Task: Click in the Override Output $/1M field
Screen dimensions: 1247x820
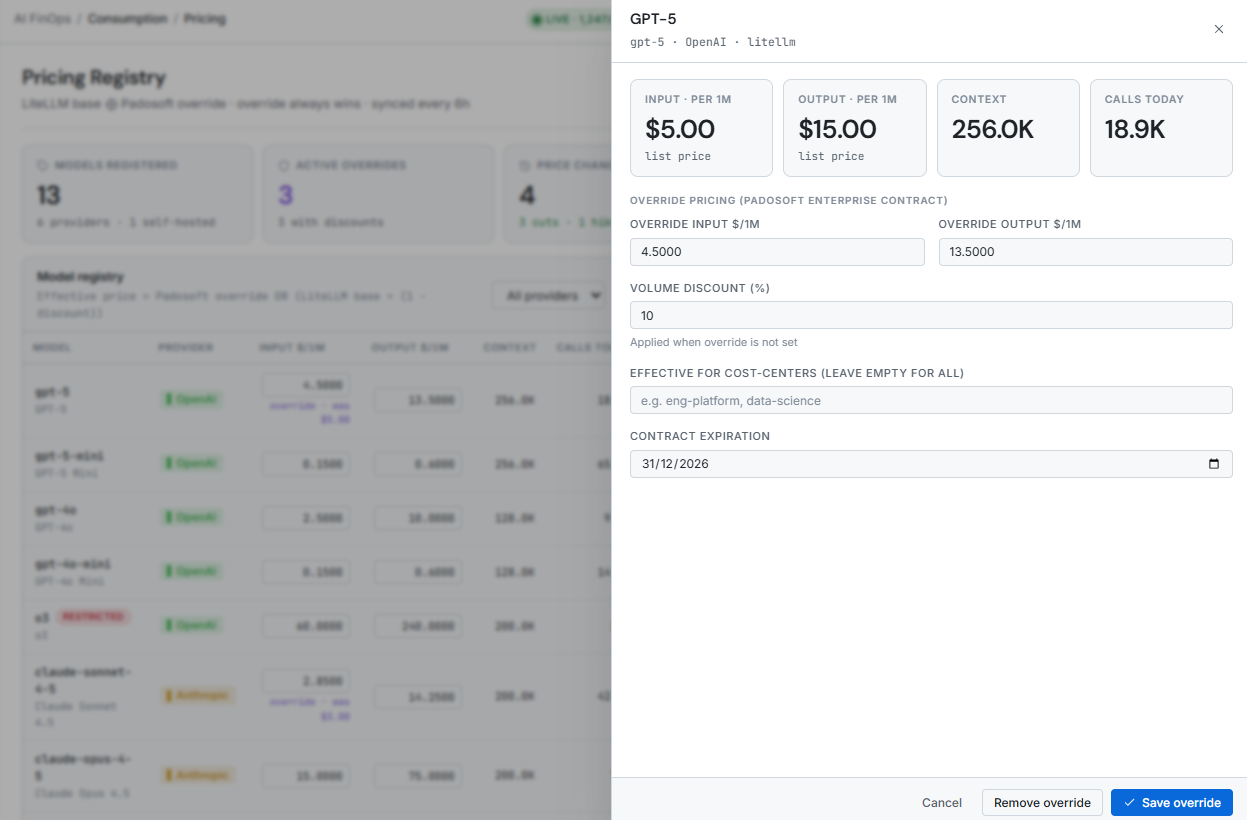Action: click(x=1085, y=252)
